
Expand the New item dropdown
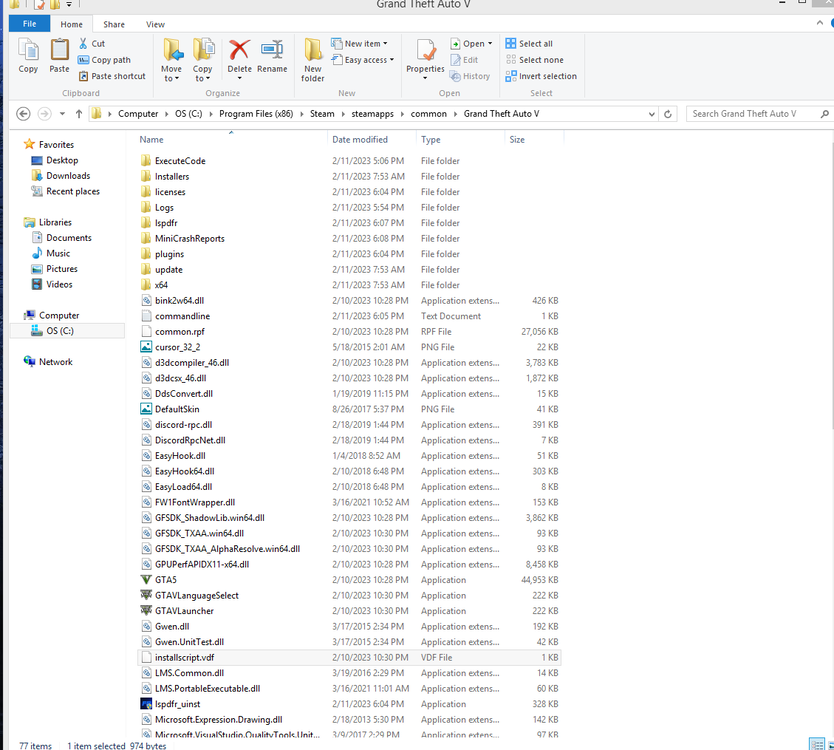tap(383, 42)
